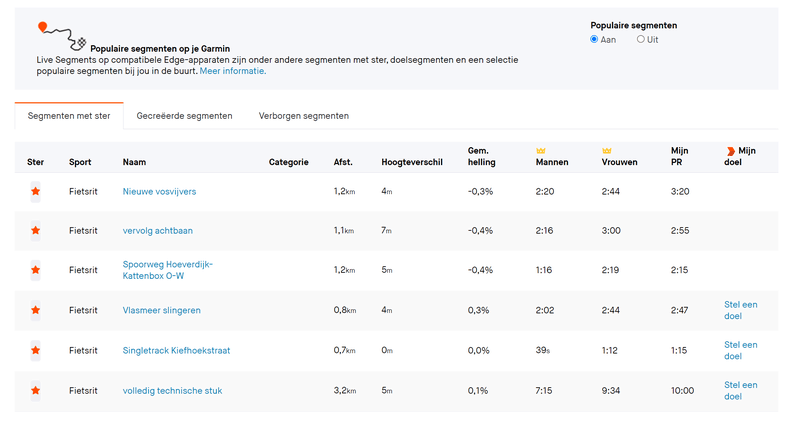Unstar the vervolg achtbaan segment

pos(36,231)
